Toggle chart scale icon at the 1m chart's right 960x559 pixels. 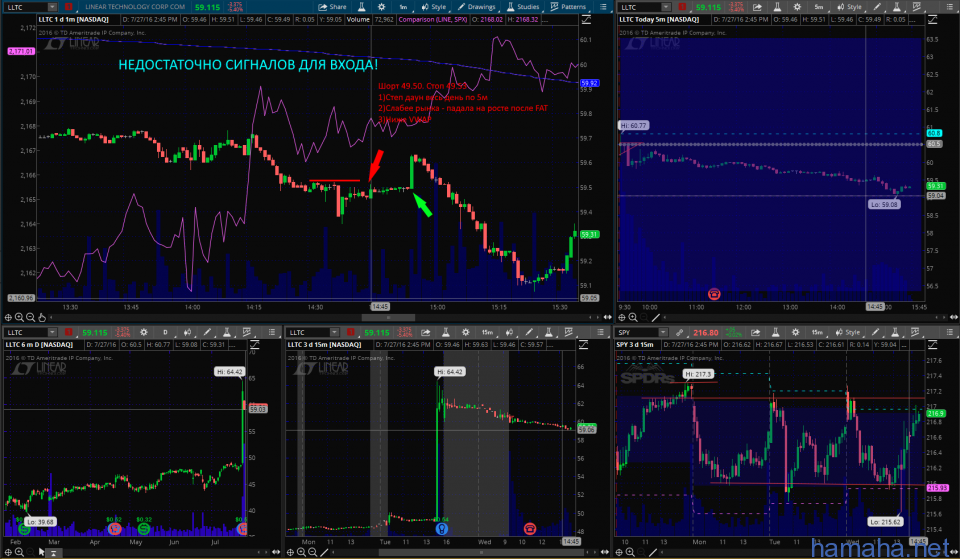point(586,20)
